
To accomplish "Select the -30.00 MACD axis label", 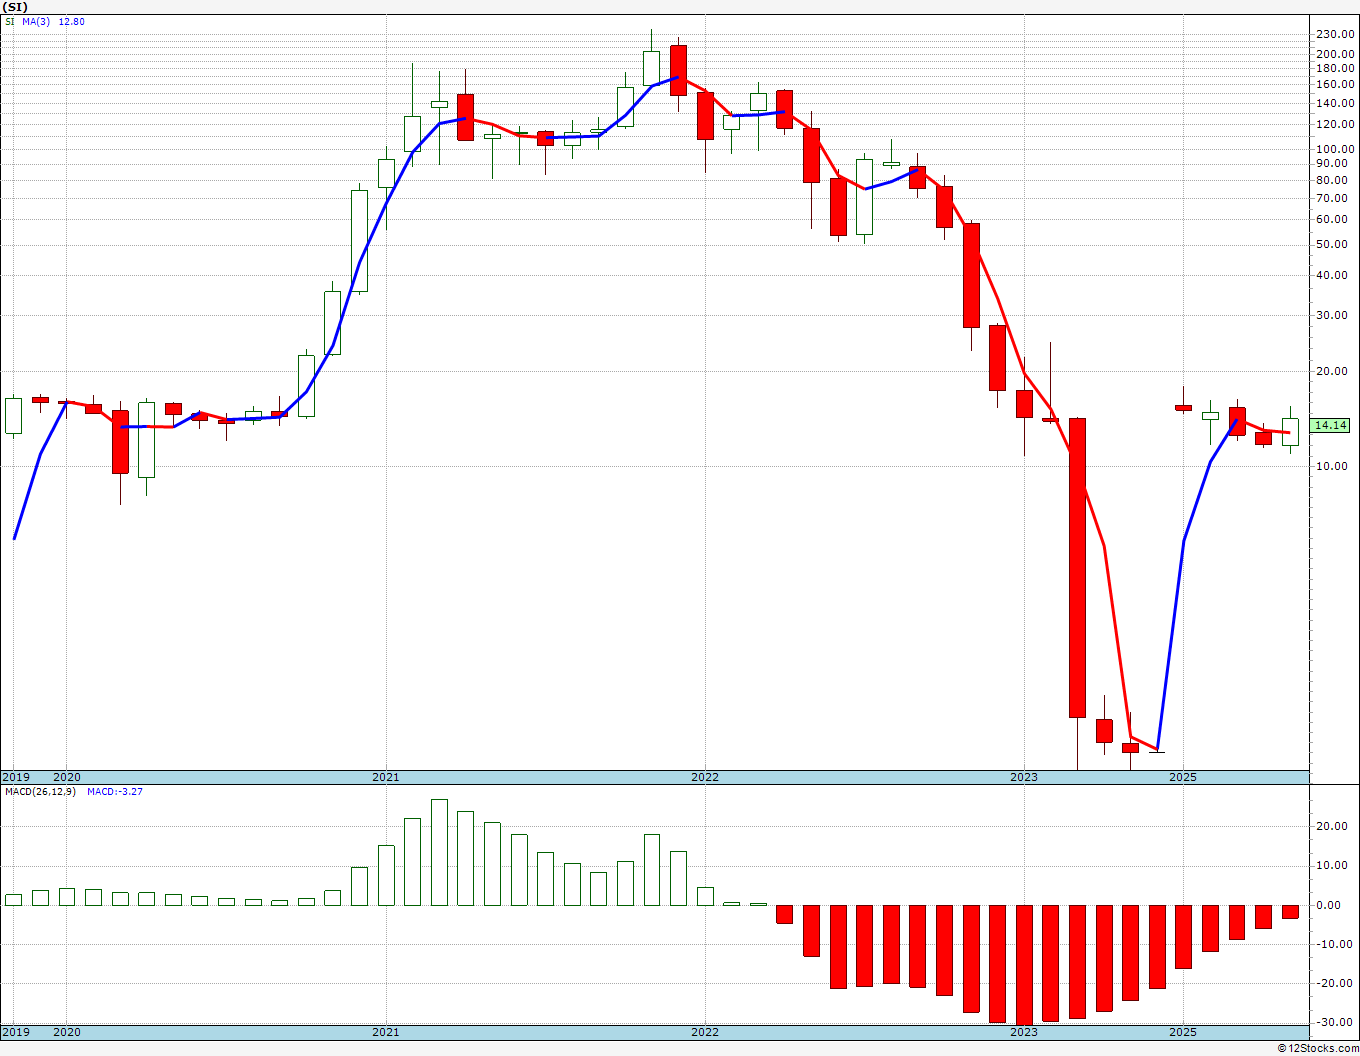I will 1336,1022.
